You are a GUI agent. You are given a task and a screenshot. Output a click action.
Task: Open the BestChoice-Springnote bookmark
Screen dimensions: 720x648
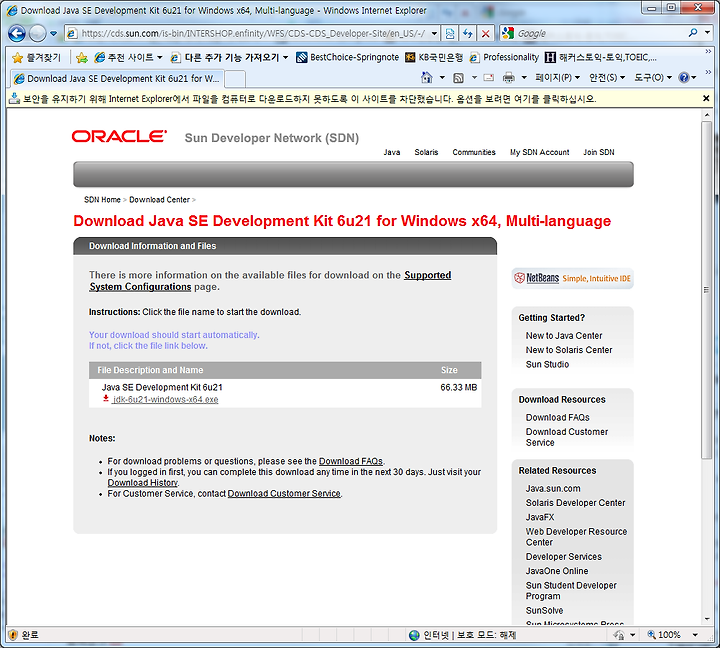348,57
